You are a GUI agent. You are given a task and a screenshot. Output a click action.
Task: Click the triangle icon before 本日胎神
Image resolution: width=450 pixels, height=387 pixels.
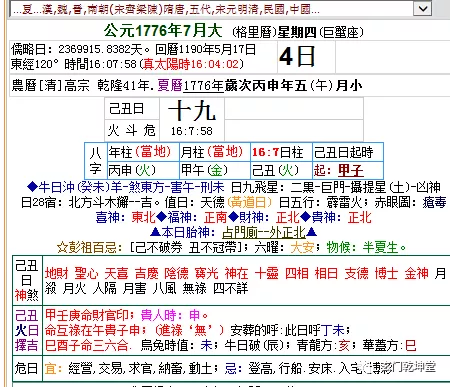[x=155, y=232]
